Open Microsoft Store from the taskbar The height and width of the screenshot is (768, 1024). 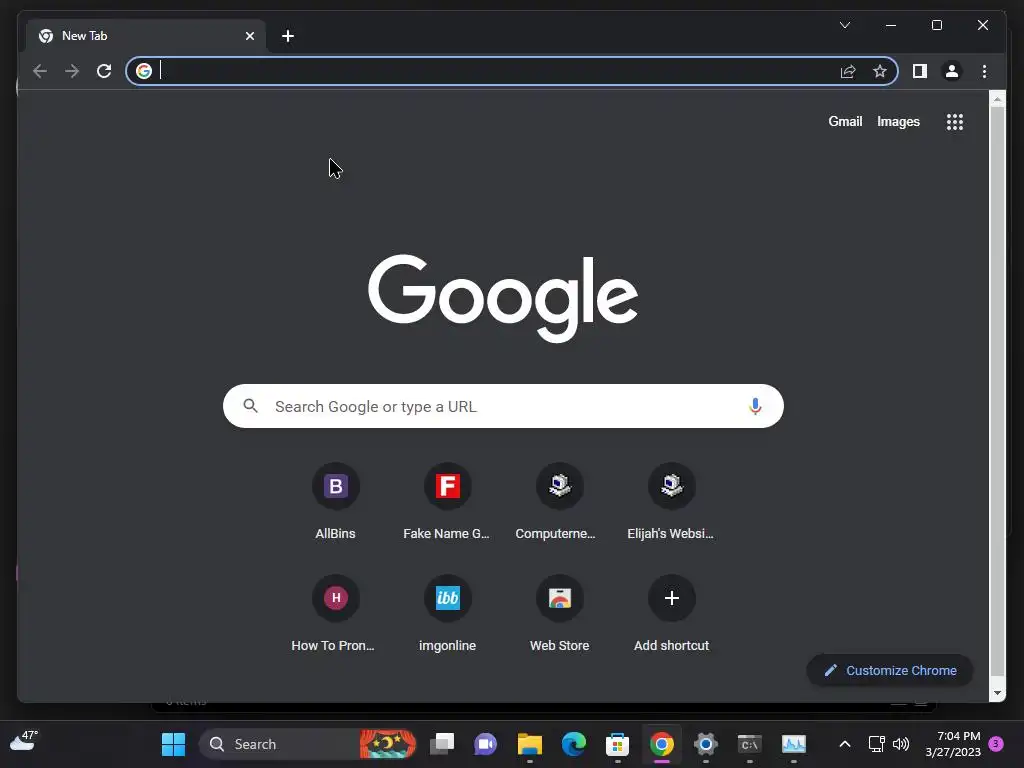(x=617, y=744)
